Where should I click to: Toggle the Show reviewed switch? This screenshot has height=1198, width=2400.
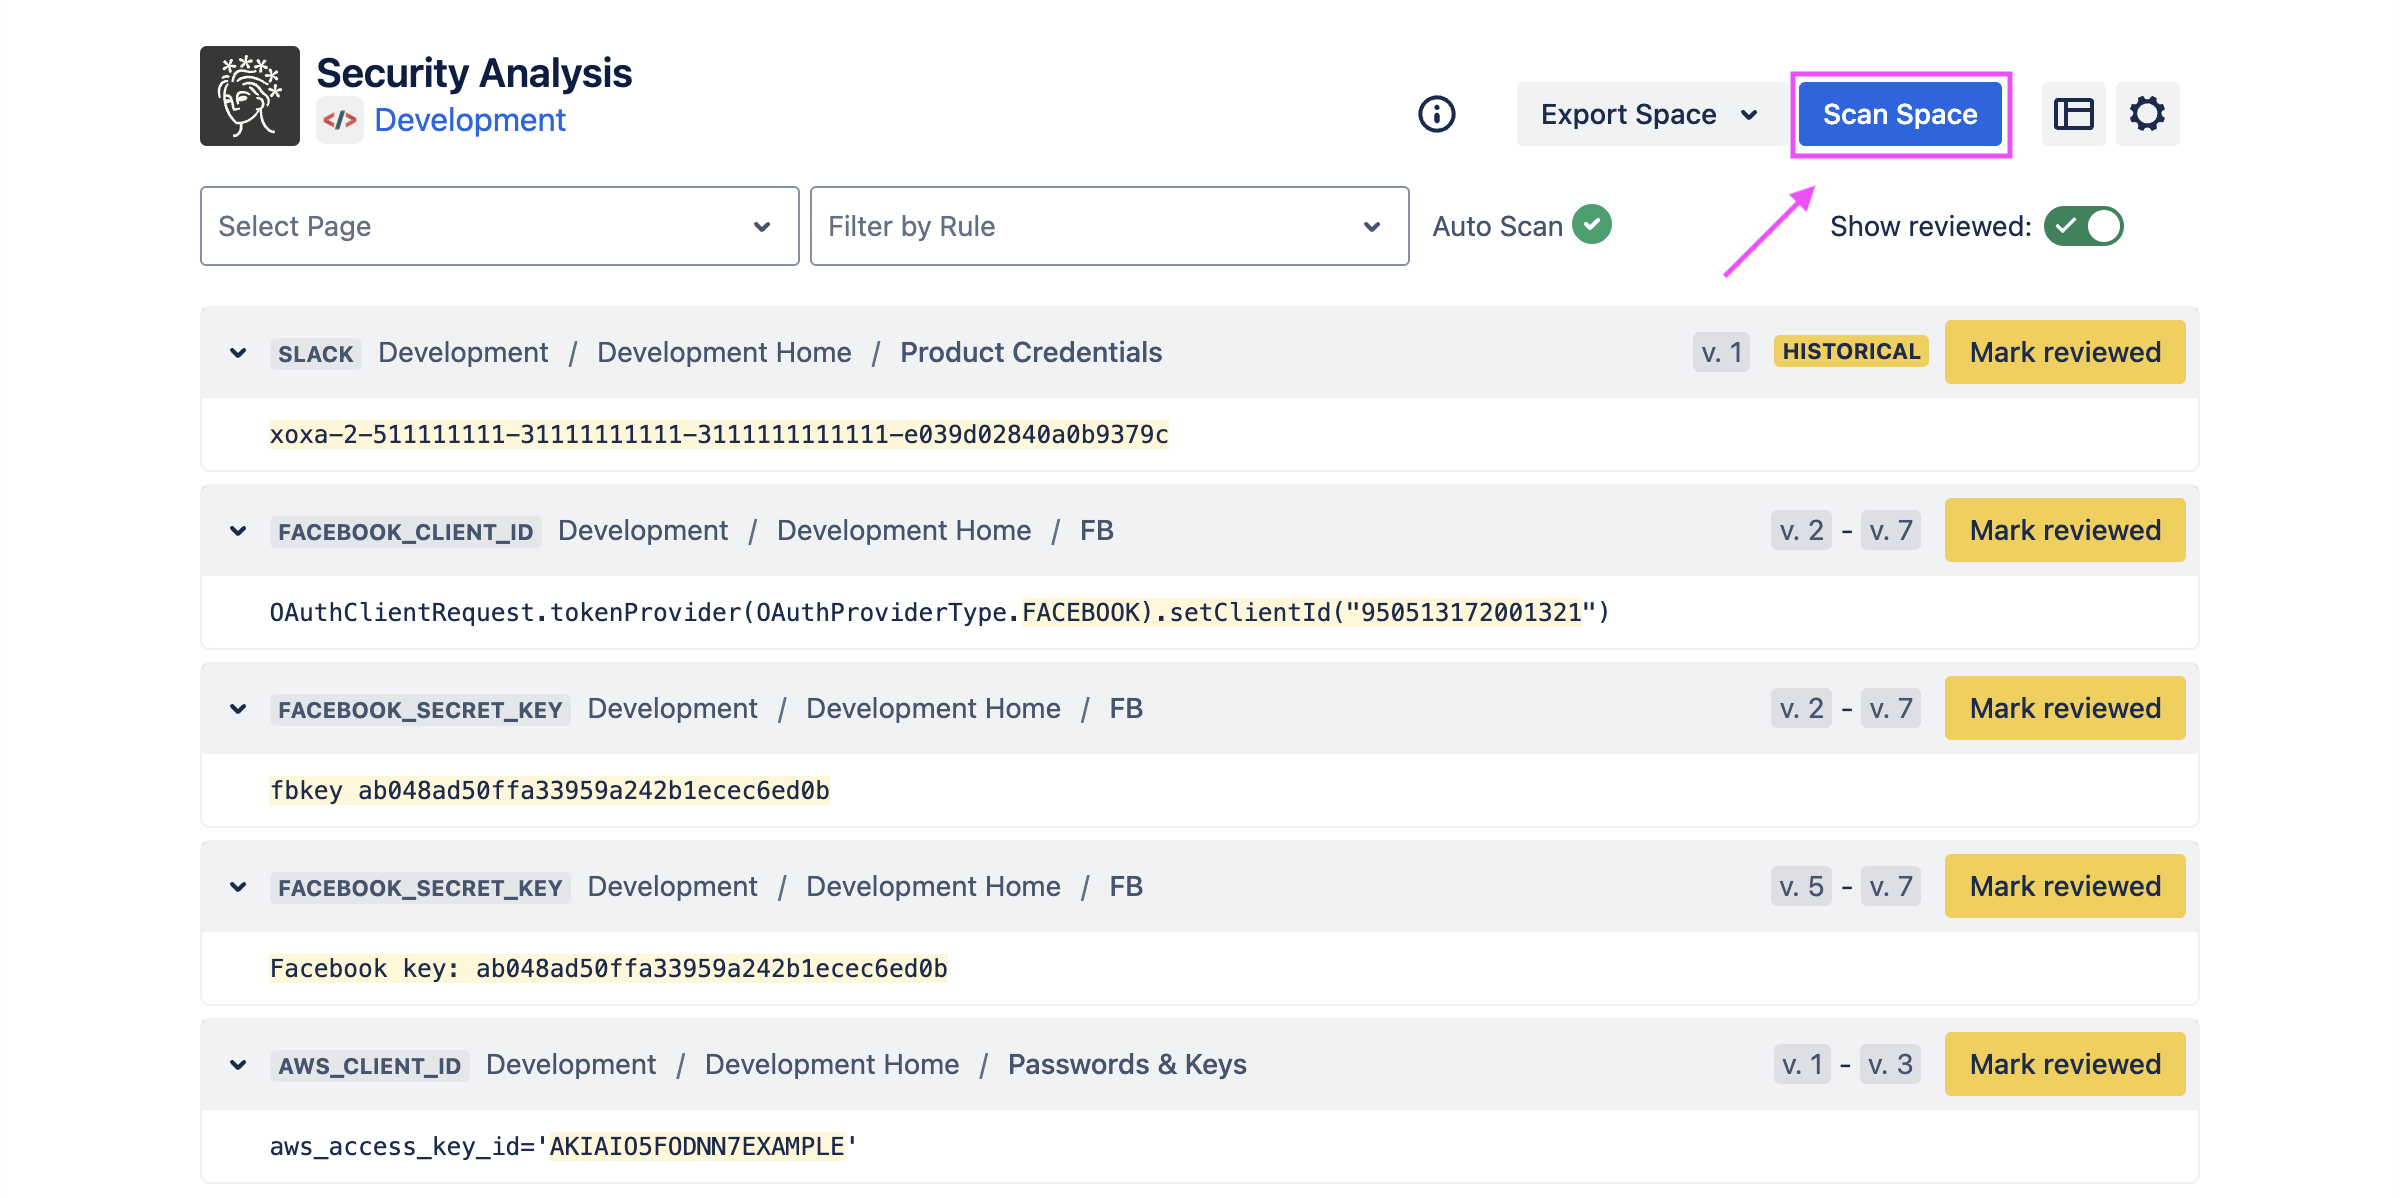(x=2083, y=226)
